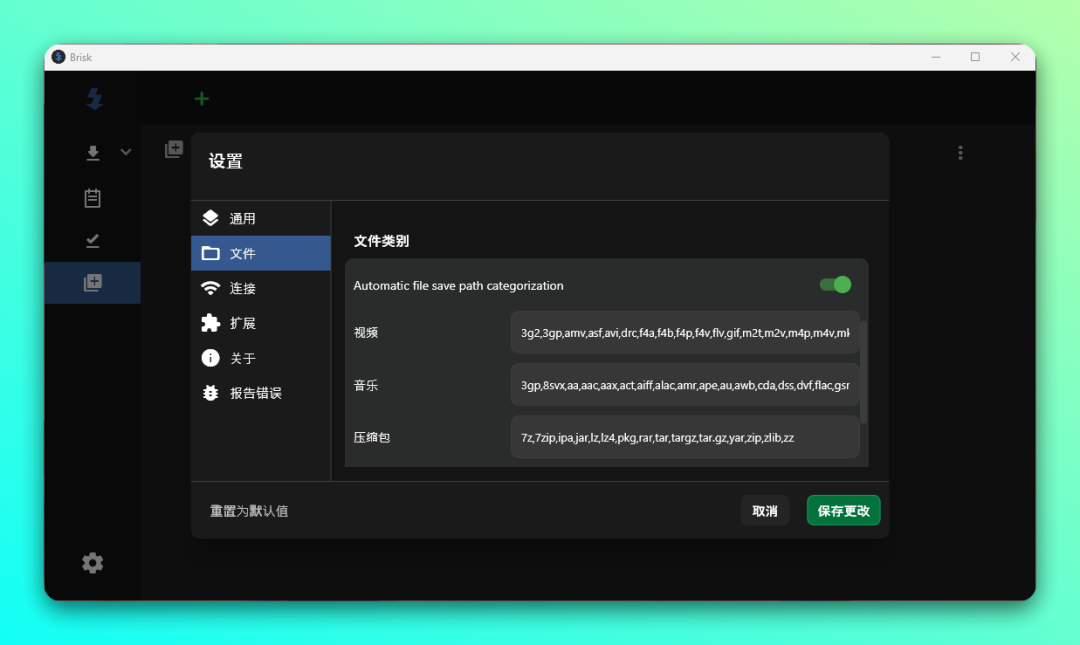Select the highlighted queue icon in sidebar

click(93, 283)
